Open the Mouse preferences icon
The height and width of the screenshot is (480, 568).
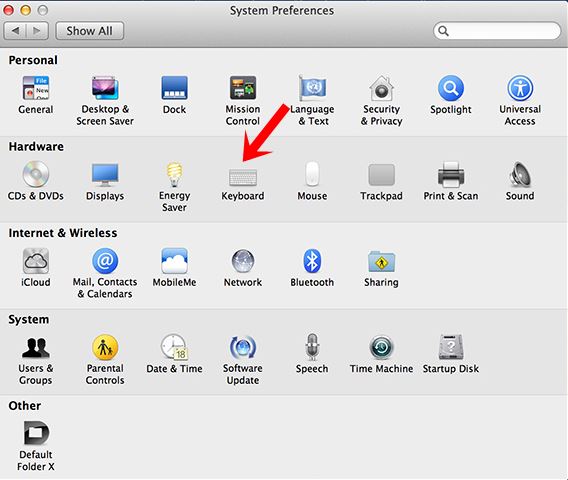click(x=312, y=174)
